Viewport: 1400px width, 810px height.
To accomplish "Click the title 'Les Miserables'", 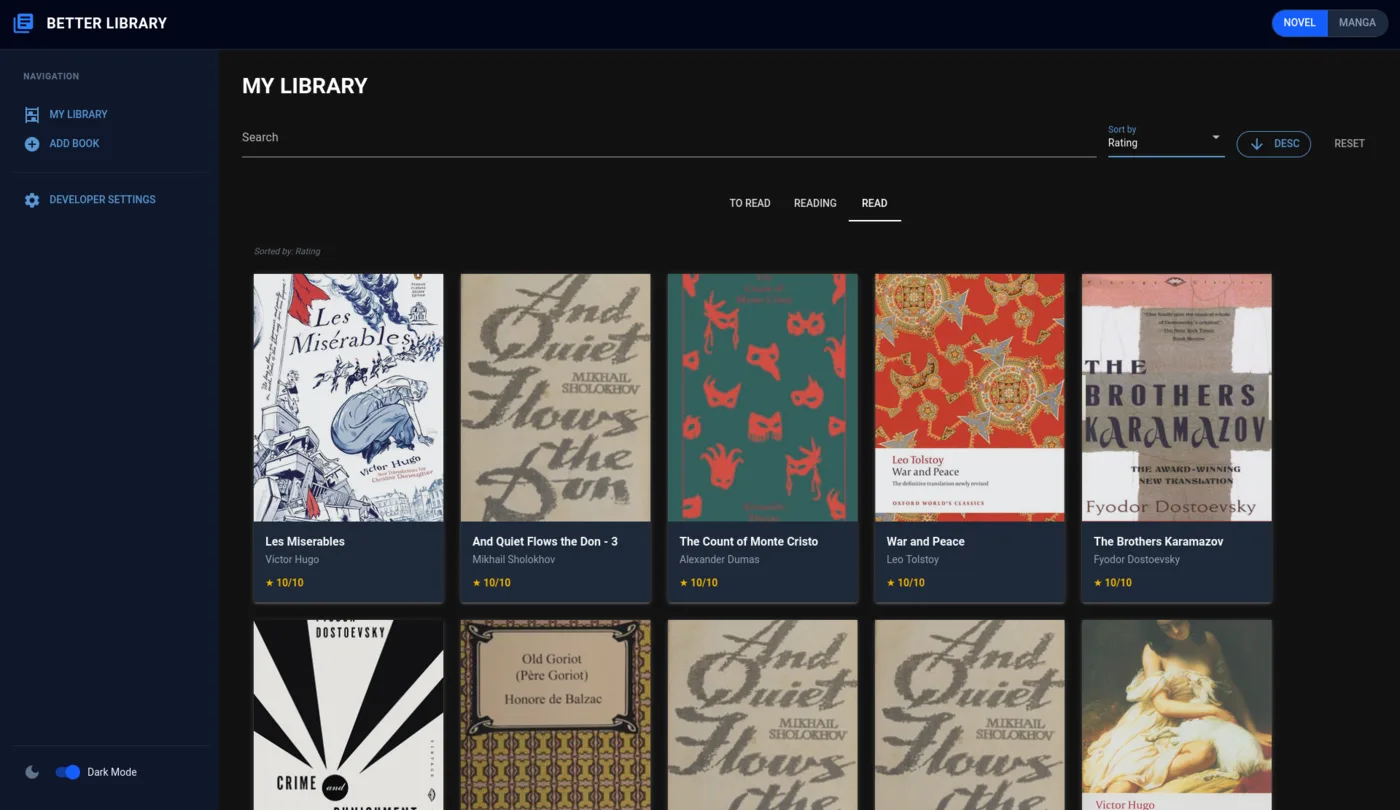I will [x=305, y=542].
